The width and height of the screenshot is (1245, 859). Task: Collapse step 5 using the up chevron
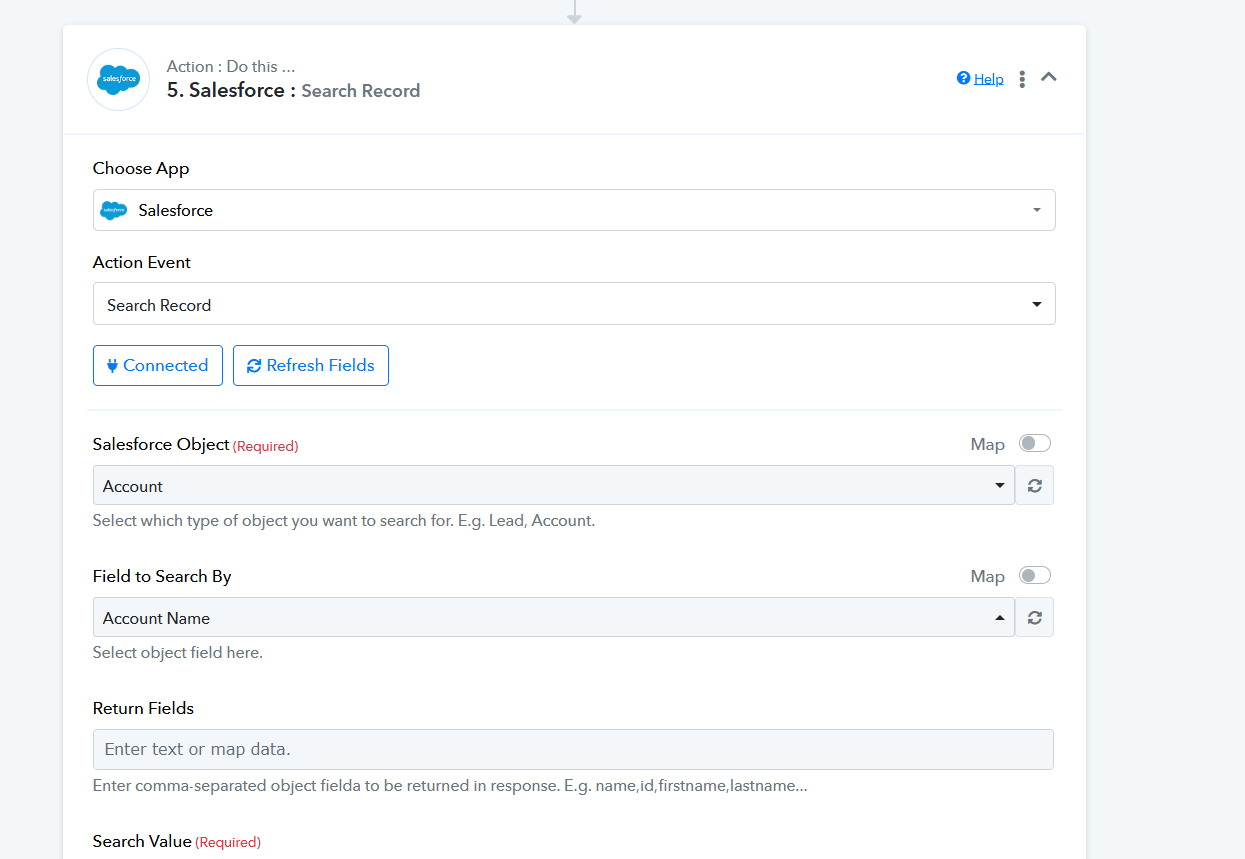point(1049,77)
